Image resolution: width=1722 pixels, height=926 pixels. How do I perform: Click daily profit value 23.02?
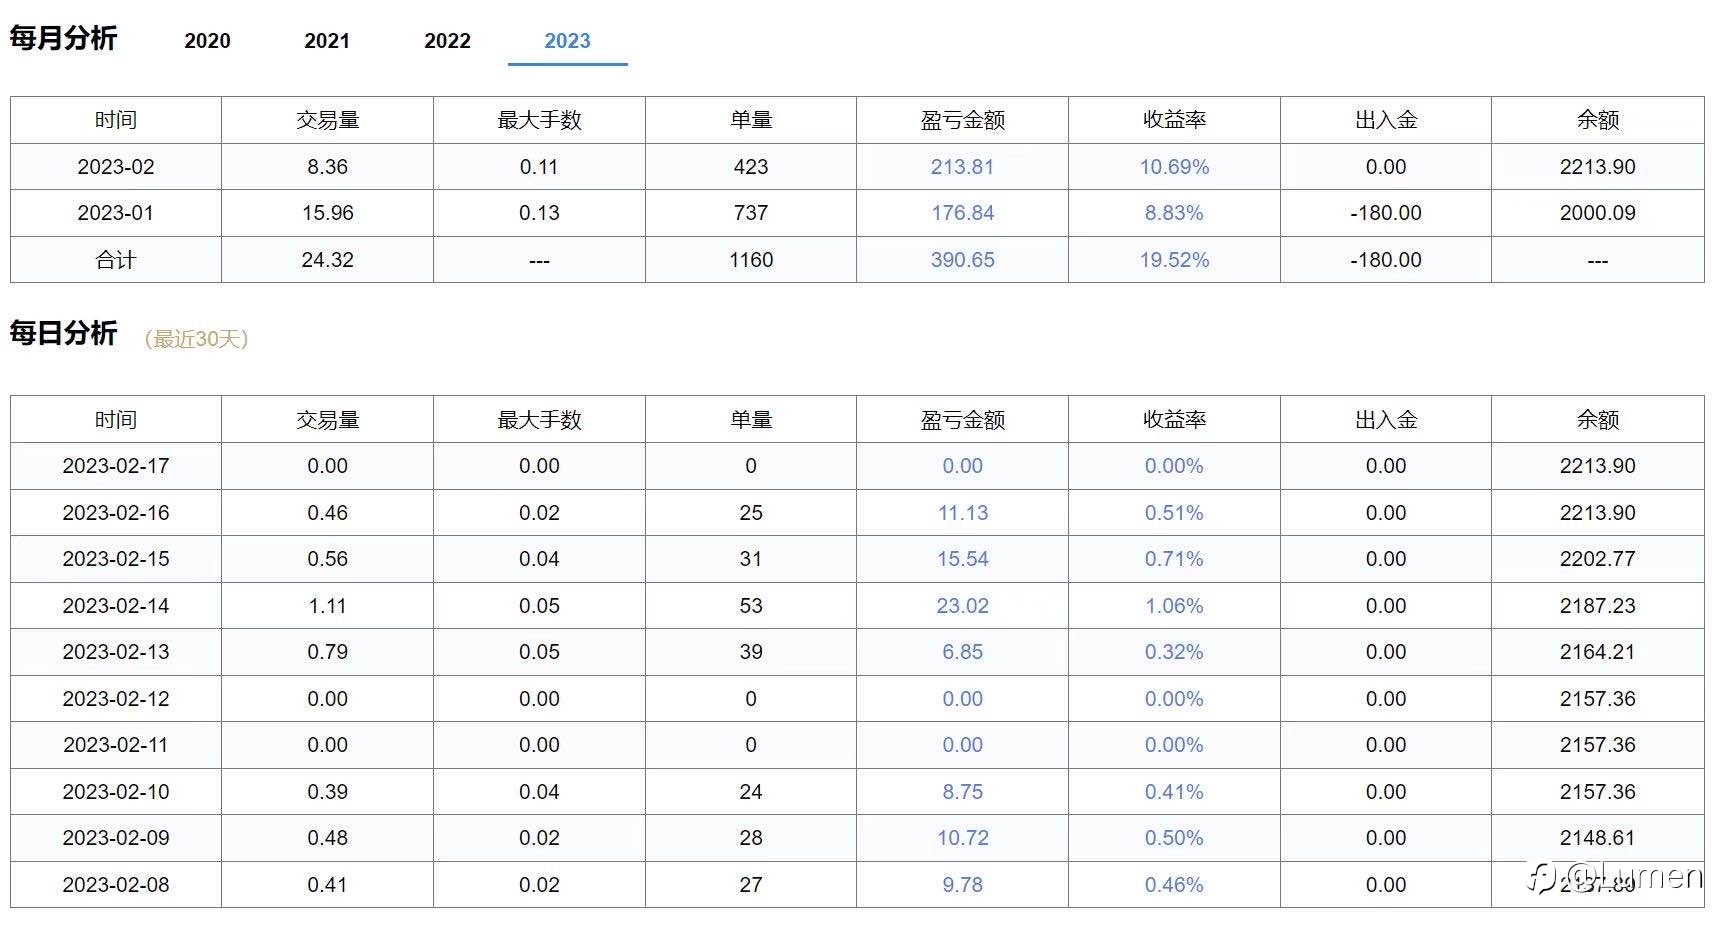click(962, 606)
